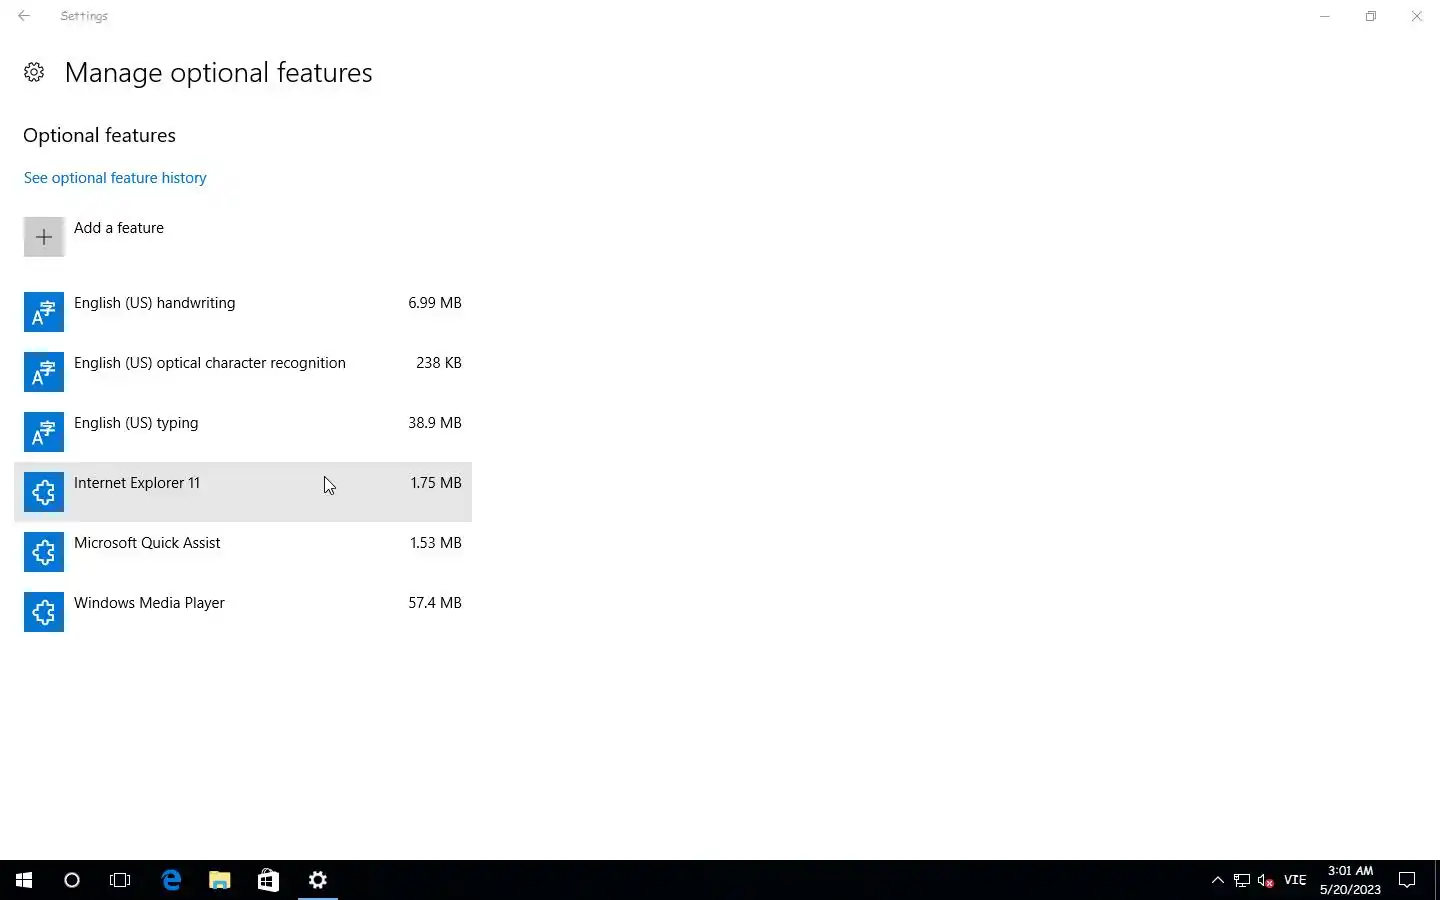This screenshot has height=900, width=1440.
Task: Close the Settings window
Action: point(1417,16)
